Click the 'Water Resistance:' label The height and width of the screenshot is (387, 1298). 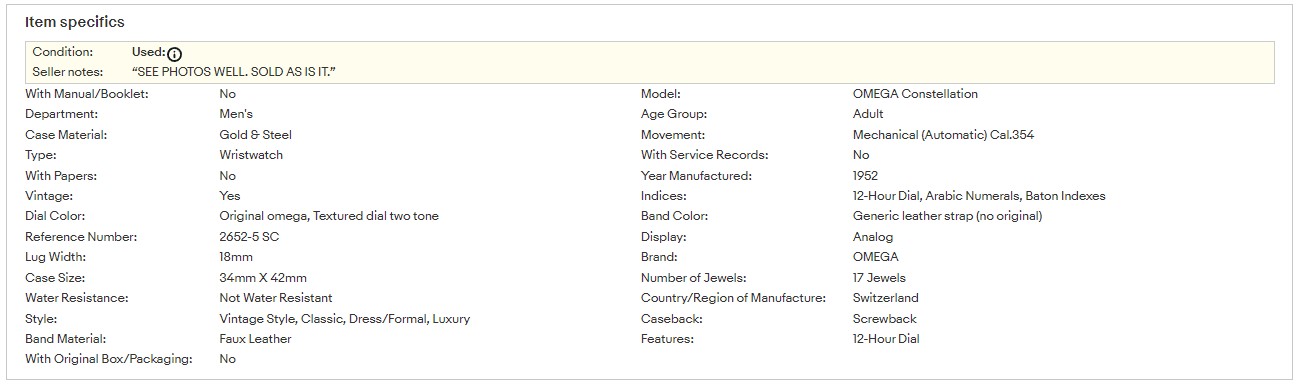point(77,298)
